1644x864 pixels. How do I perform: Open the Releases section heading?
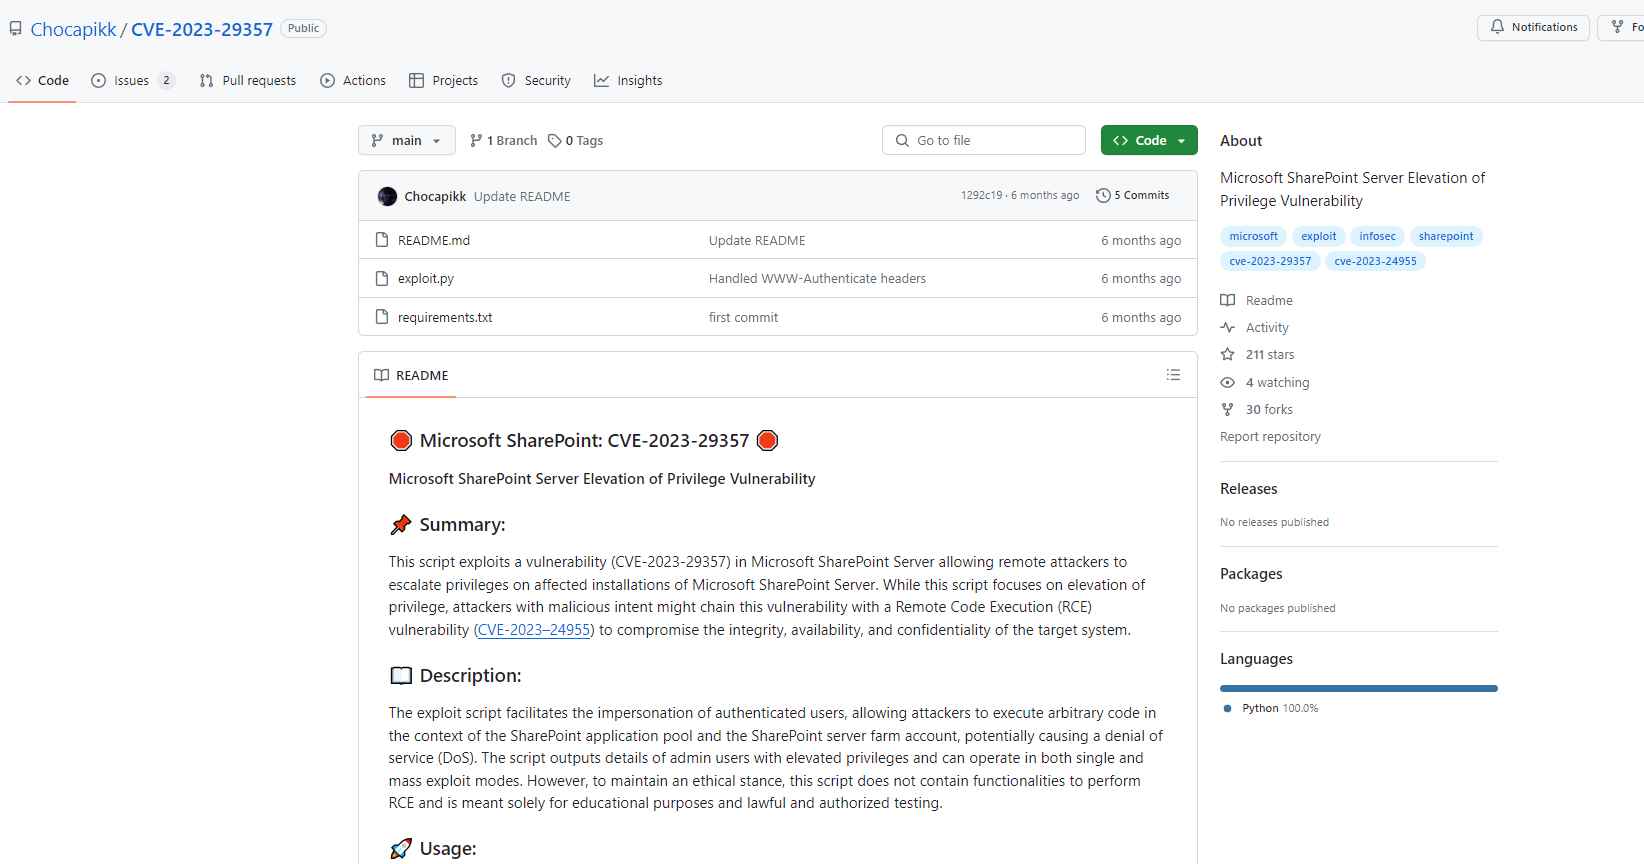pyautogui.click(x=1248, y=489)
